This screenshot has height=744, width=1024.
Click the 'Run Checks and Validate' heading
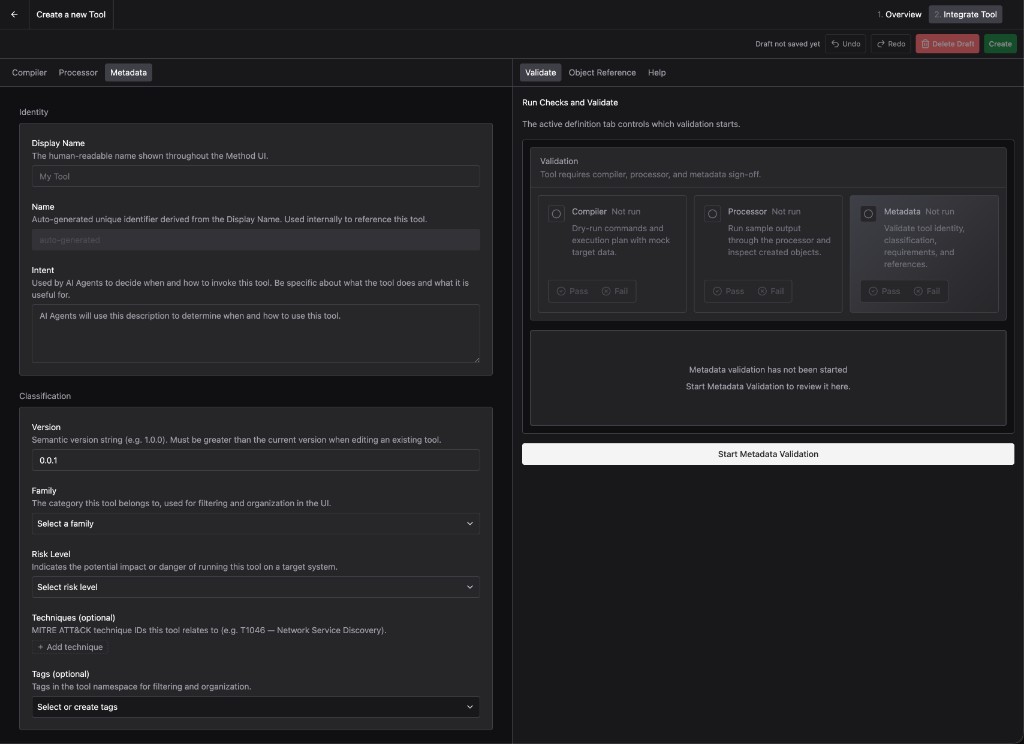click(x=570, y=103)
